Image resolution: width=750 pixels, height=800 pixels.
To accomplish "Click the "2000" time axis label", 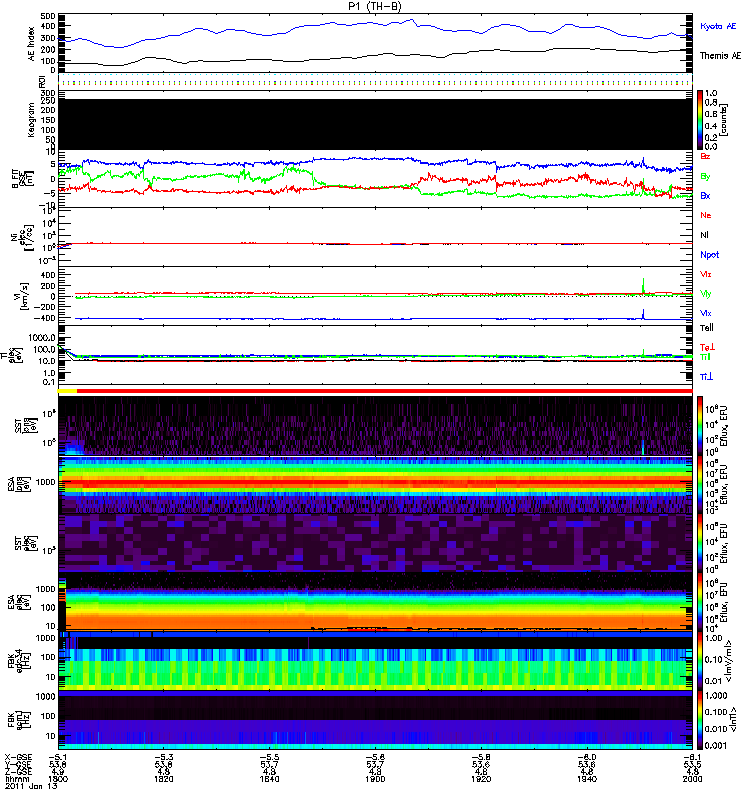I will [x=692, y=779].
